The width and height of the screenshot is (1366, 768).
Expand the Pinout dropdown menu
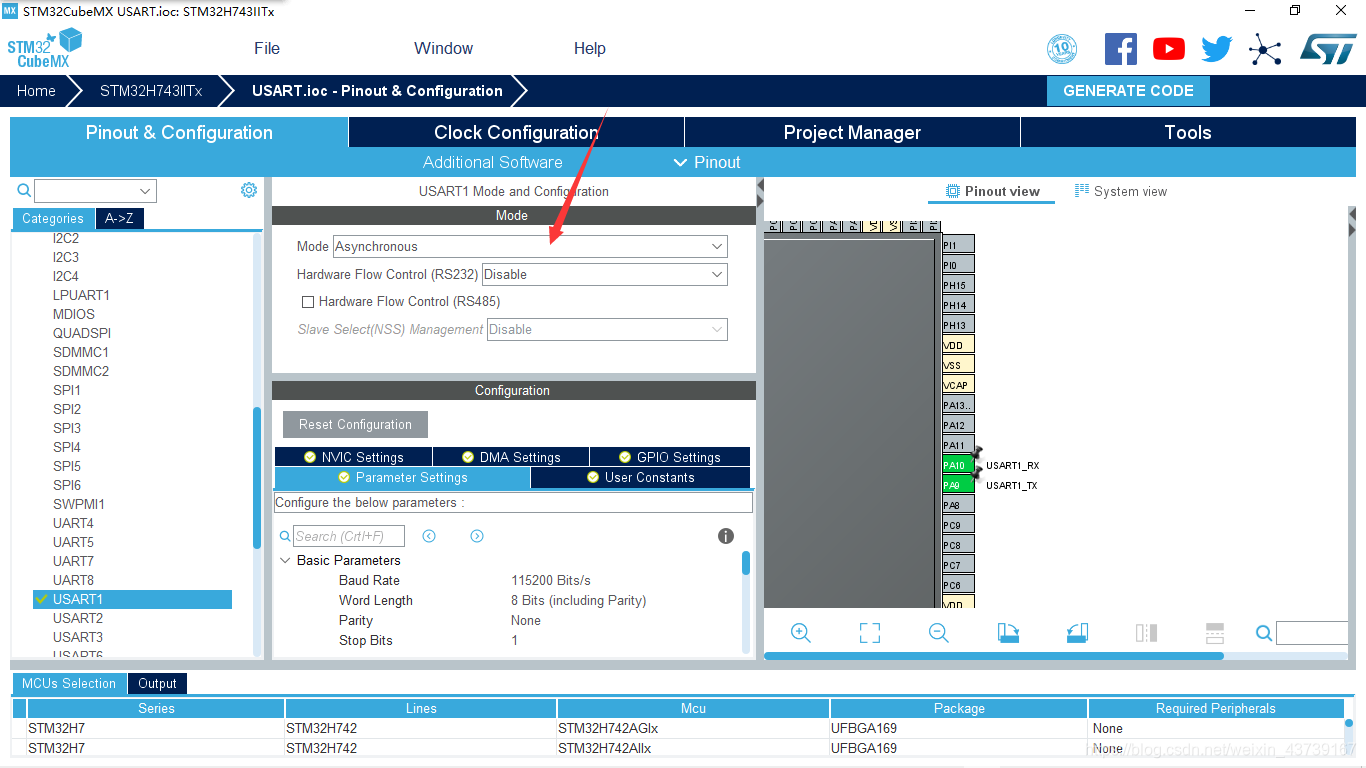point(707,162)
